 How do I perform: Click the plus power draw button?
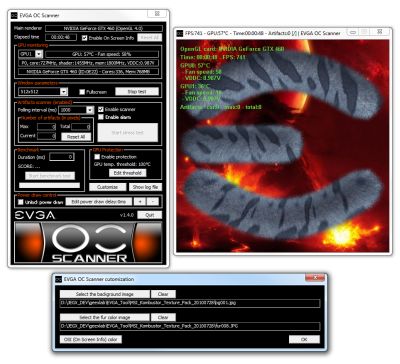pos(140,202)
